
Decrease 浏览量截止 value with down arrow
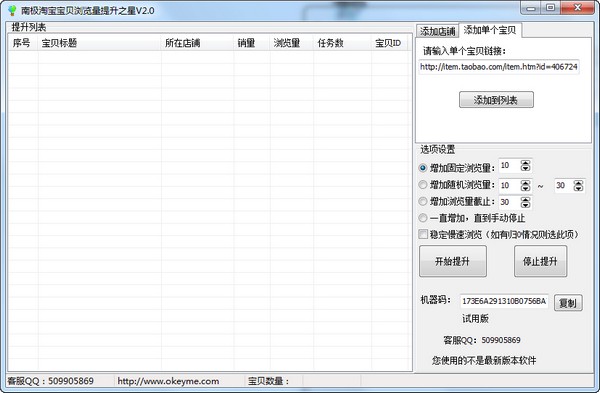pos(525,205)
